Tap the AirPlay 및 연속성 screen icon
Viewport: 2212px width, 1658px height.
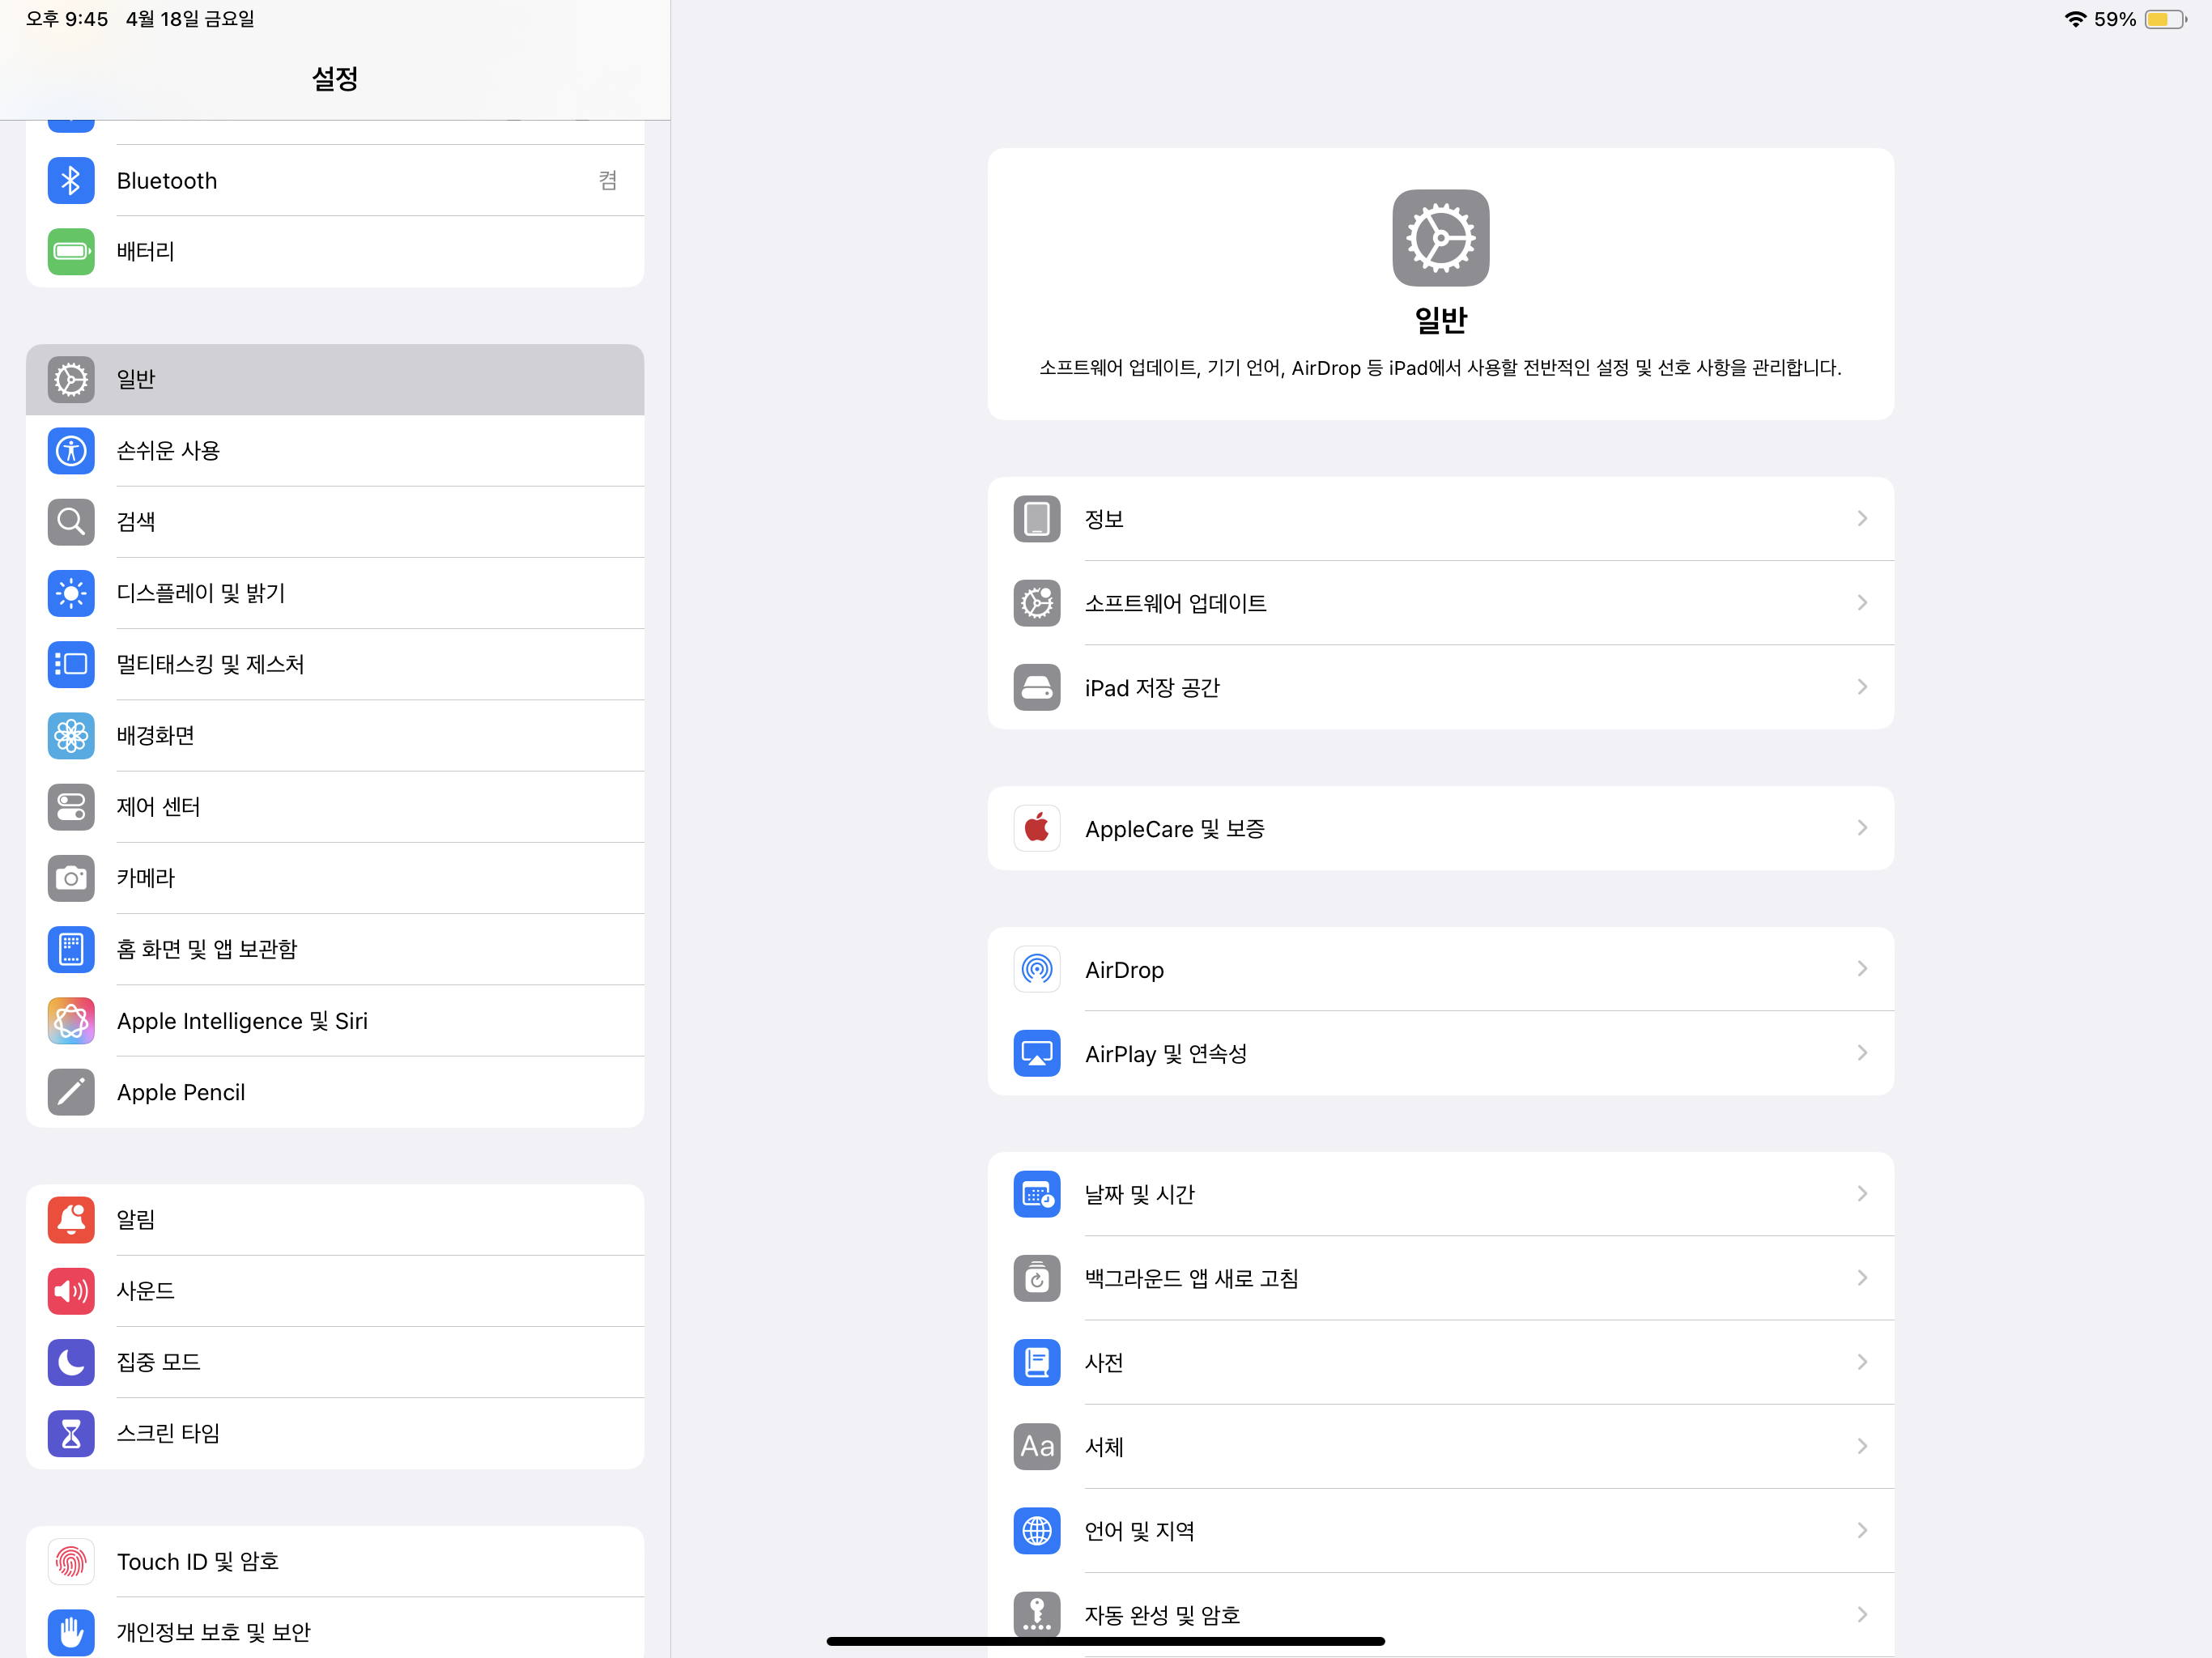(x=1037, y=1053)
